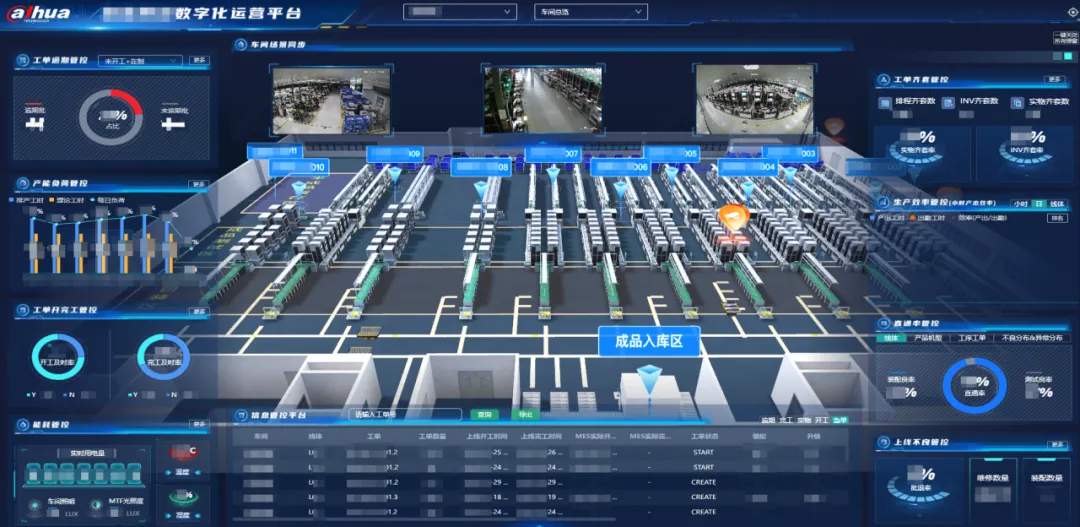Screen dimensions: 1080x527
Task: Open the 未开工+在制 dropdown
Action: 140,61
